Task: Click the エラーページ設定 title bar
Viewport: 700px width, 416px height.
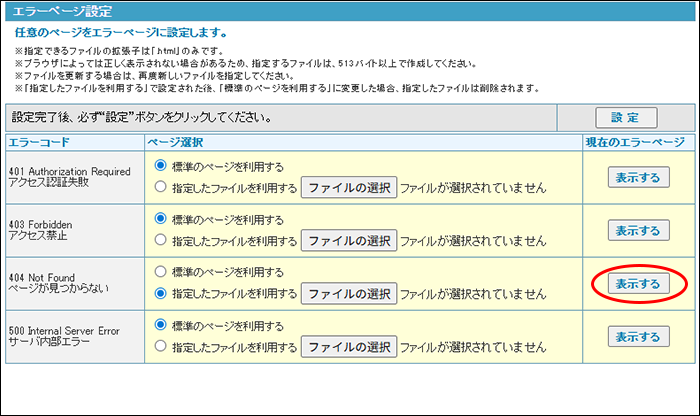Action: pyautogui.click(x=350, y=12)
